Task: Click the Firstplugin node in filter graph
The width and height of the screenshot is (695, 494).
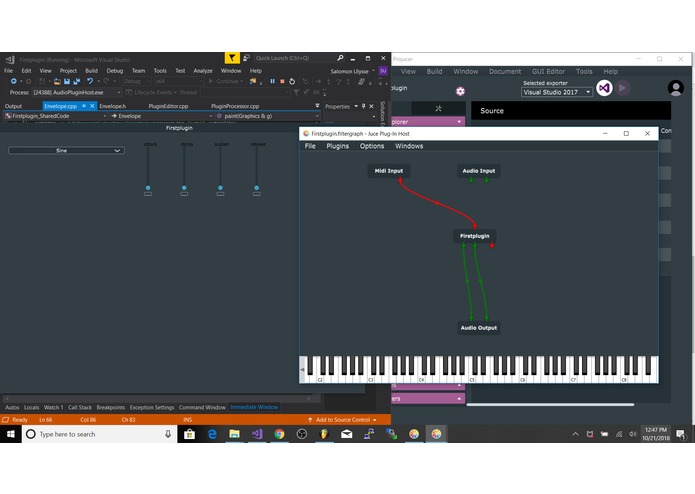Action: pyautogui.click(x=475, y=236)
